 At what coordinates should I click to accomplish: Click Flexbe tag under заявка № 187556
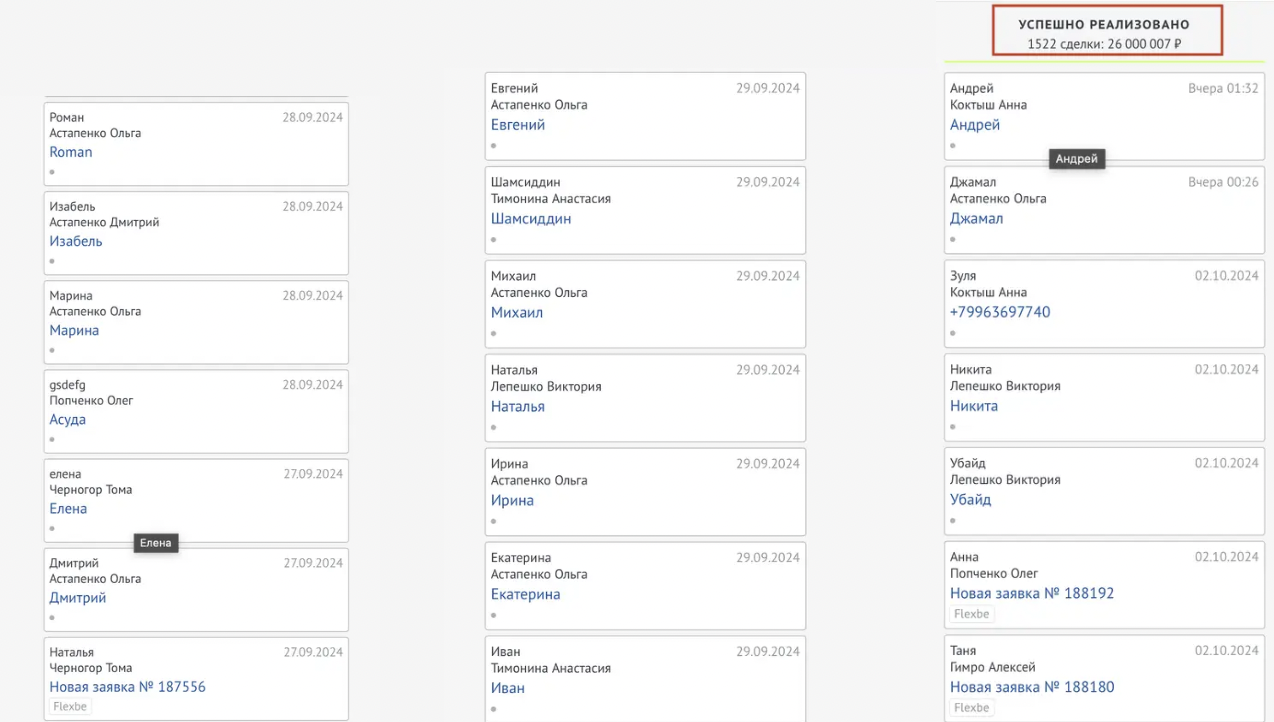71,706
